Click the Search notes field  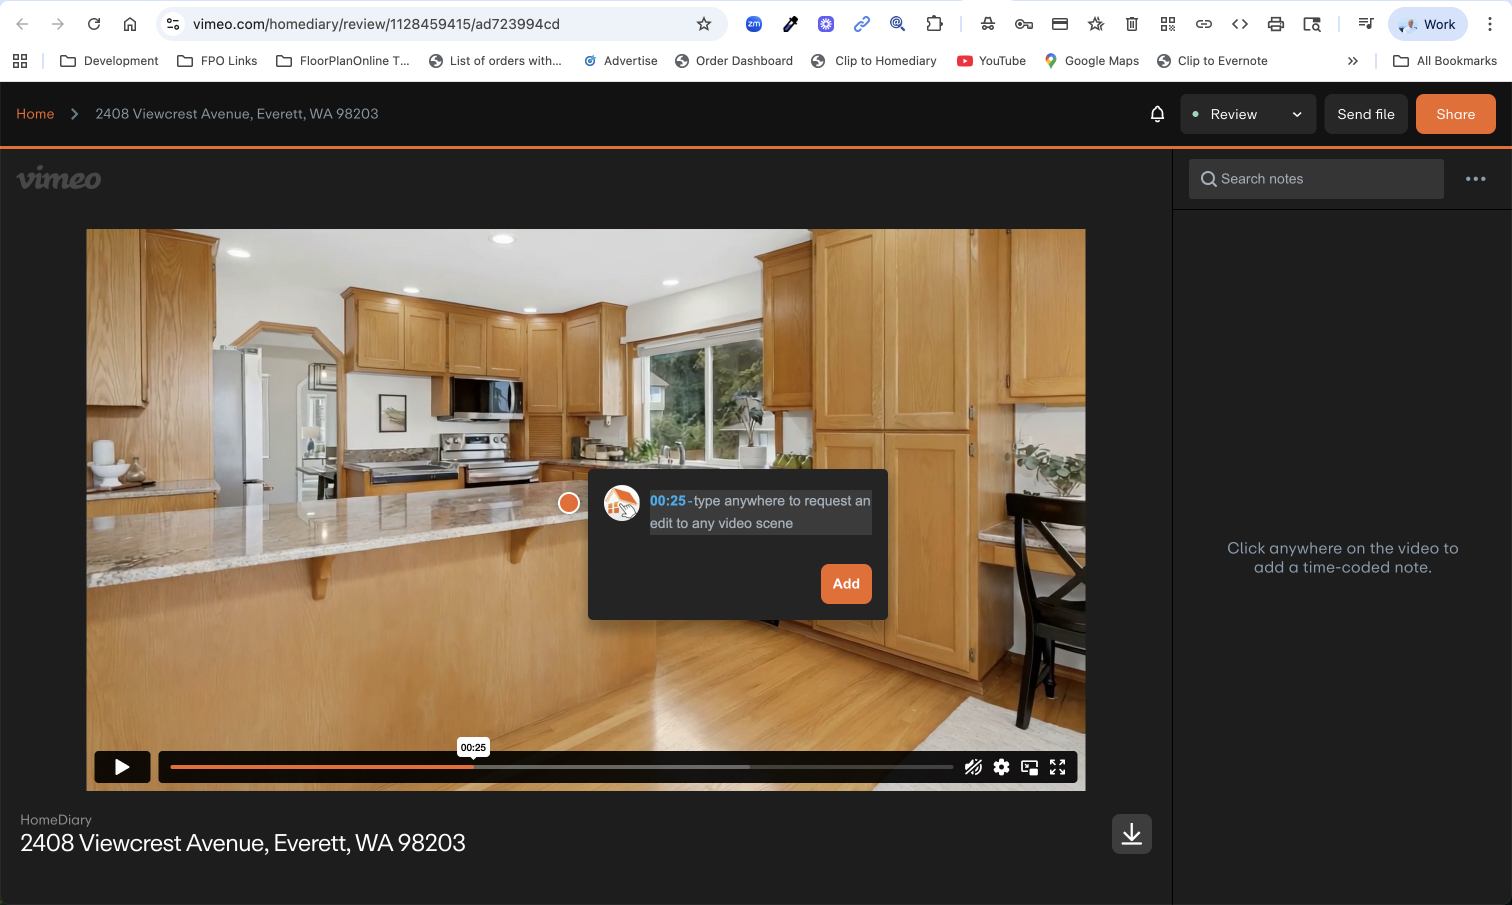1315,178
